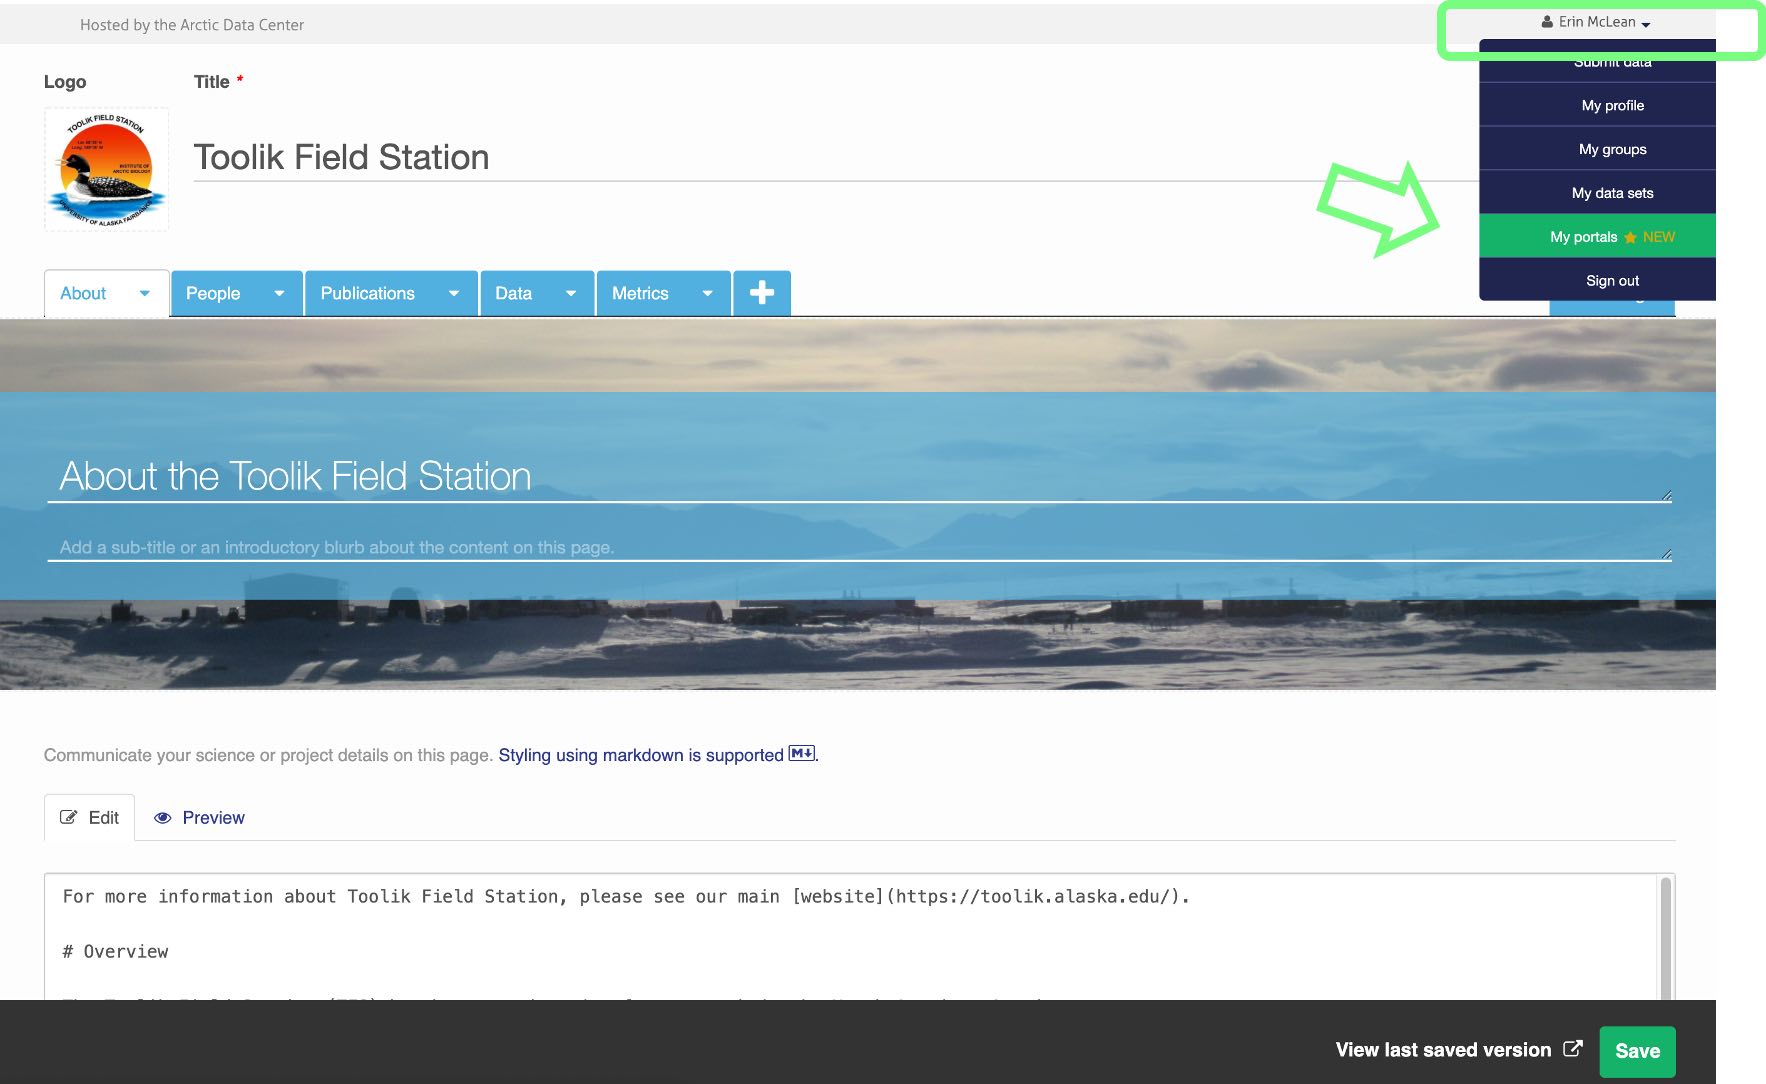
Task: Edit the About the Toolik Field Station heading
Action: coord(860,476)
